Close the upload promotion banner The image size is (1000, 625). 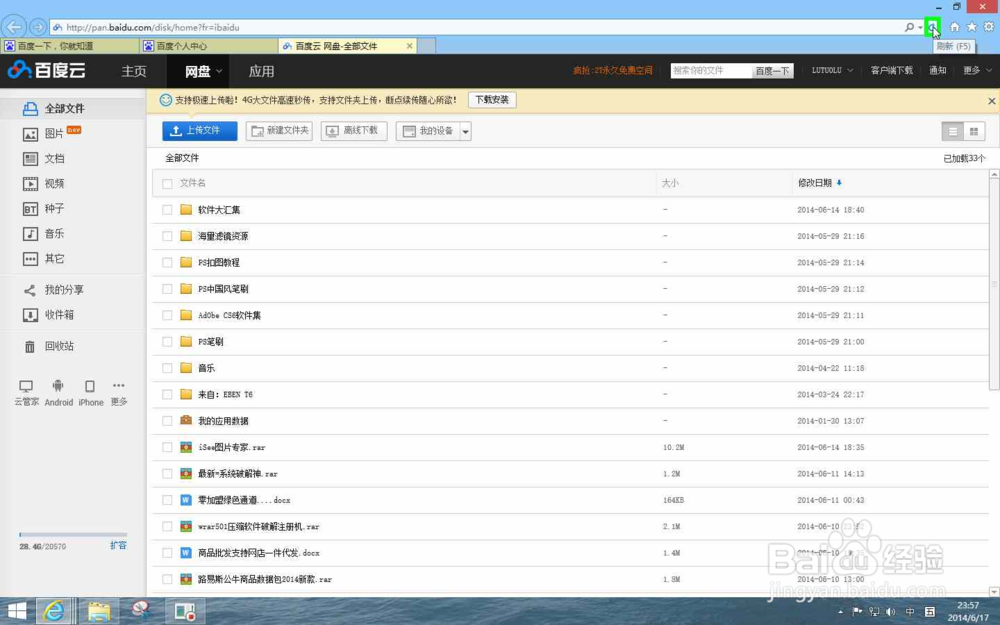click(991, 101)
